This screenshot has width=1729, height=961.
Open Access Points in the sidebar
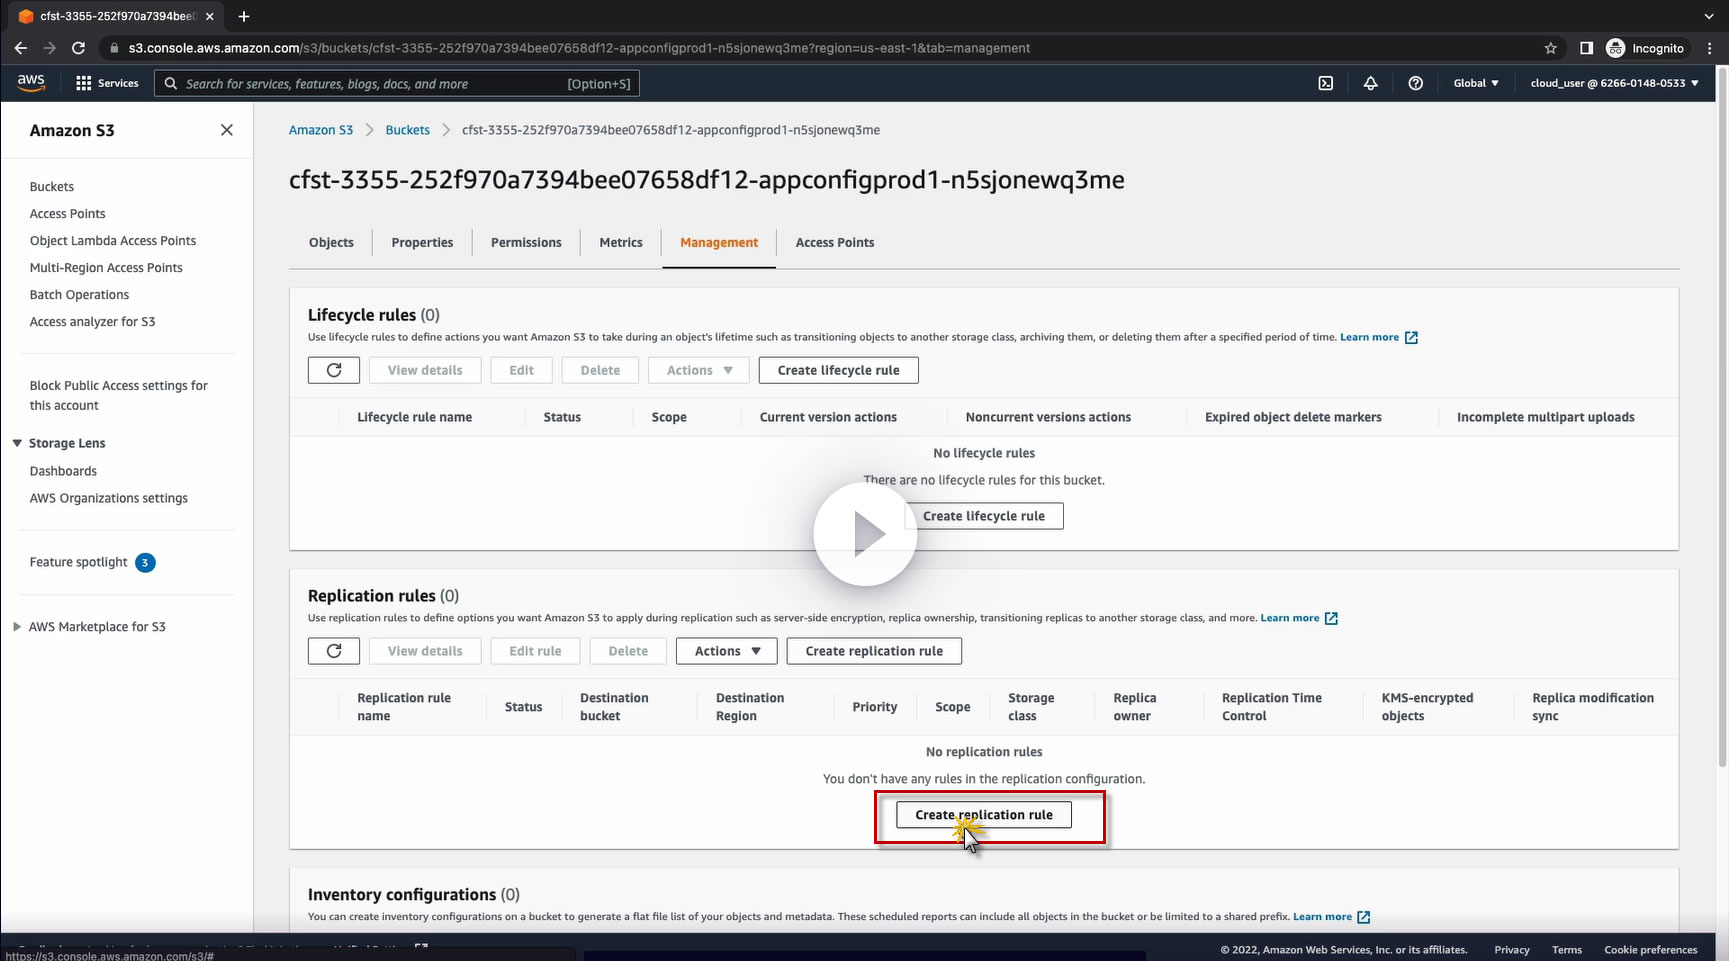point(68,214)
